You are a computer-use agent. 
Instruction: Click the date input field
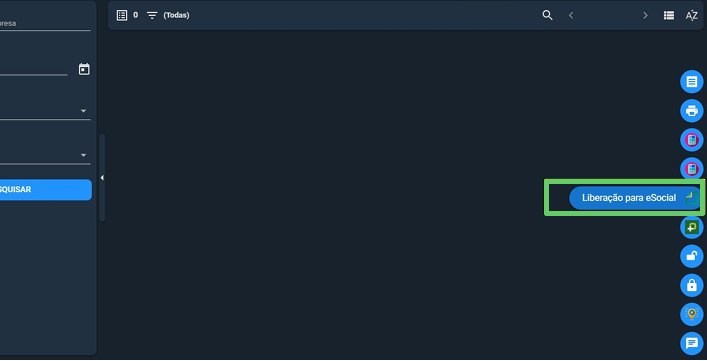coord(33,69)
